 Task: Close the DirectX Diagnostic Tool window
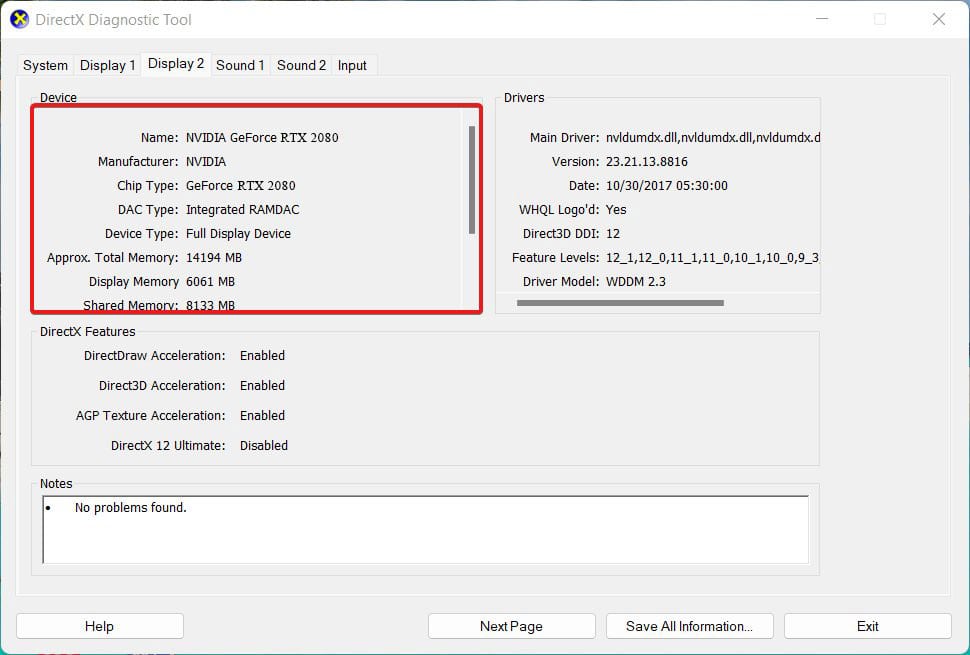[938, 19]
